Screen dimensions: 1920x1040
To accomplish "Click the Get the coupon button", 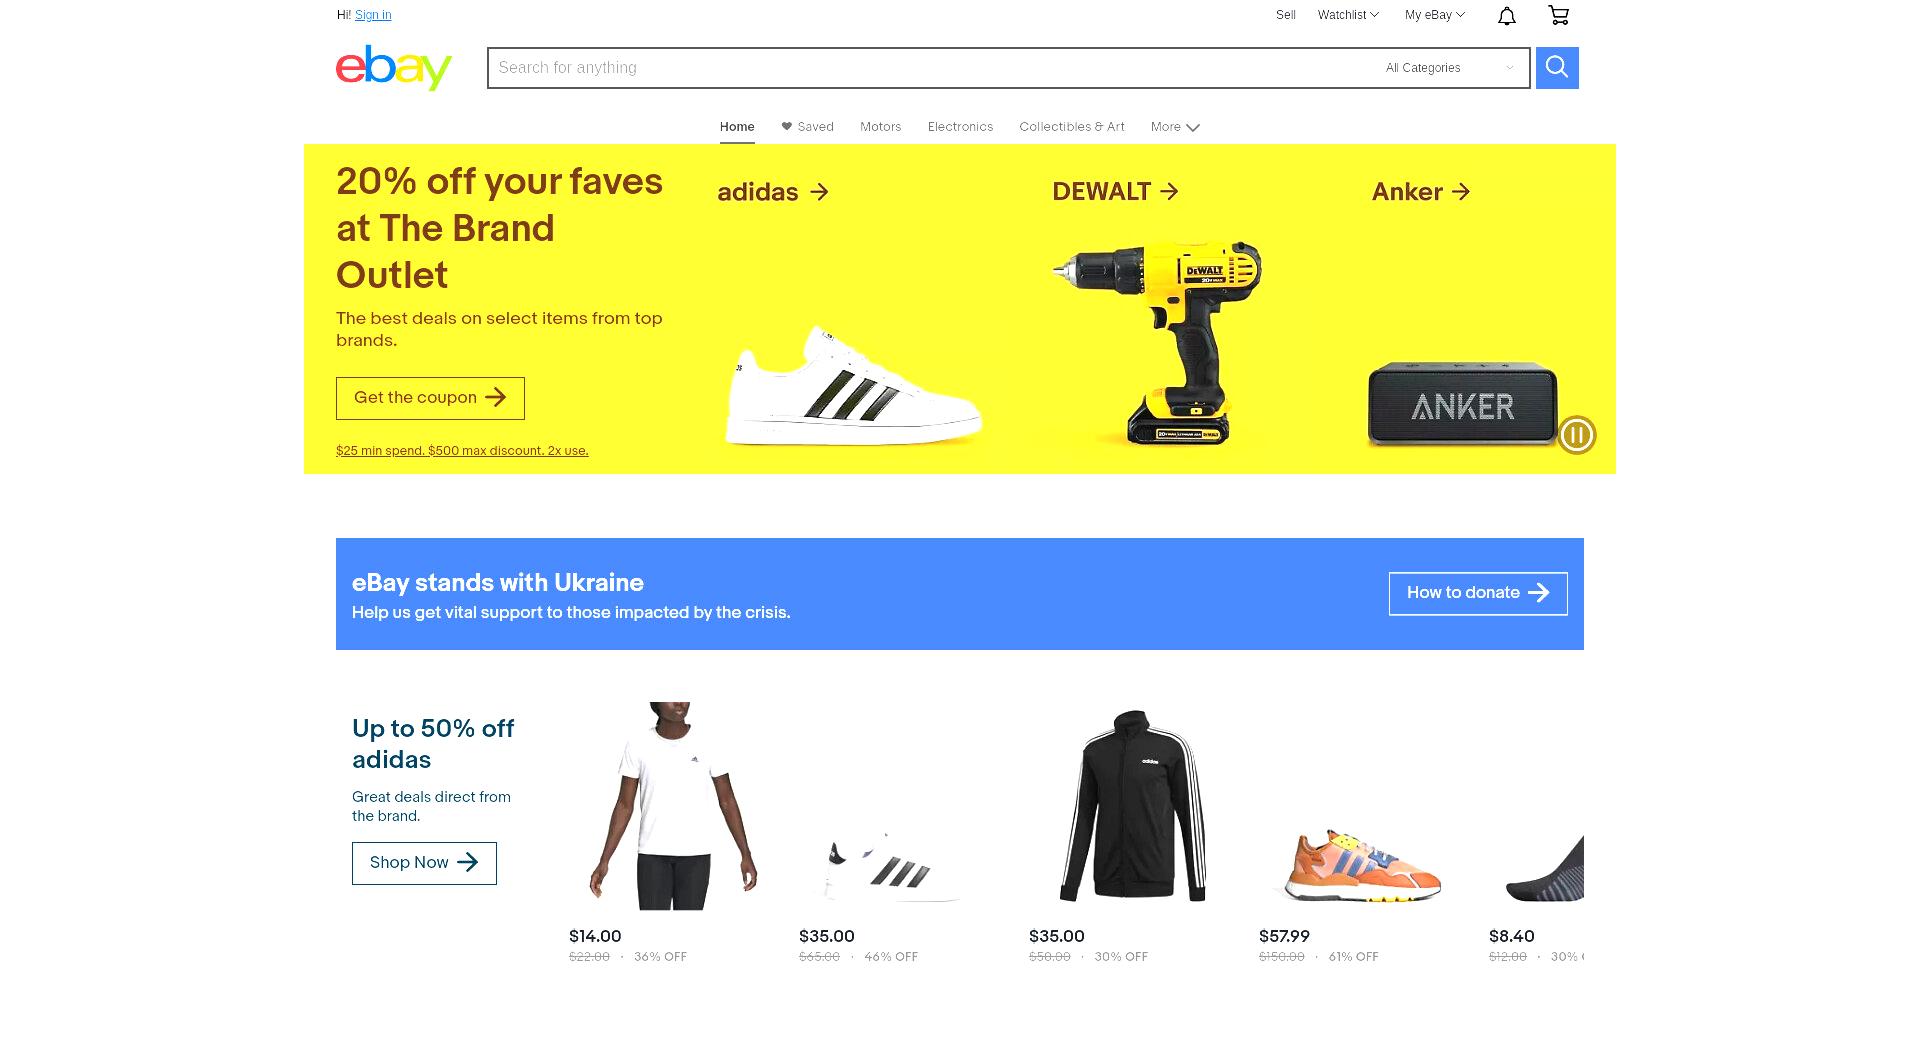I will pos(430,398).
